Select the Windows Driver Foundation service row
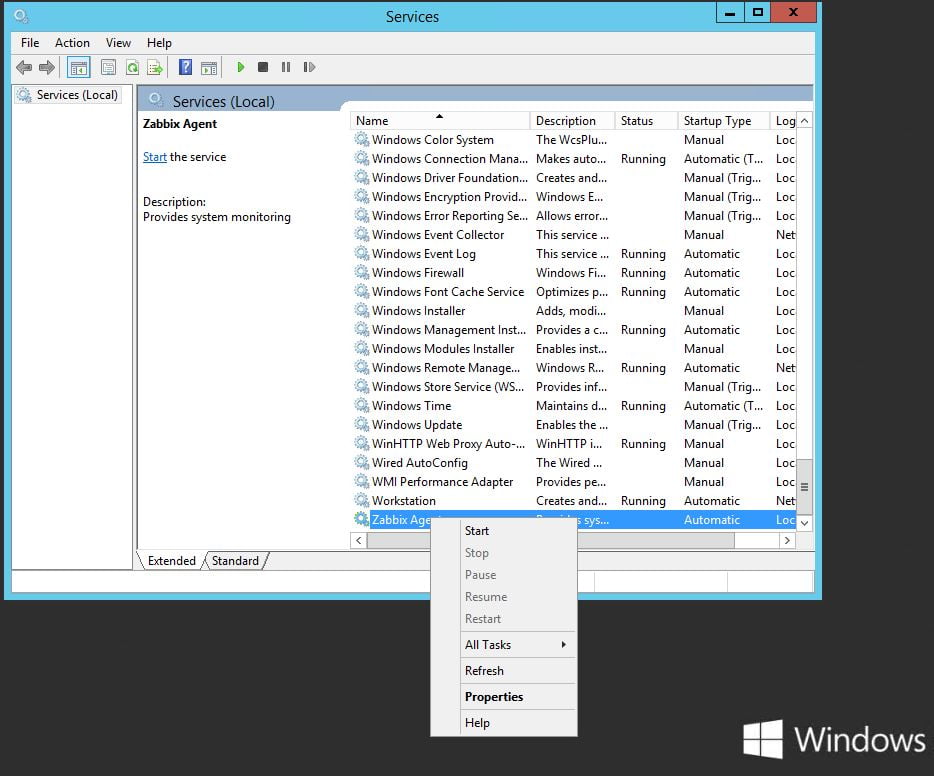Screen dimensions: 934x776 pyautogui.click(x=574, y=177)
